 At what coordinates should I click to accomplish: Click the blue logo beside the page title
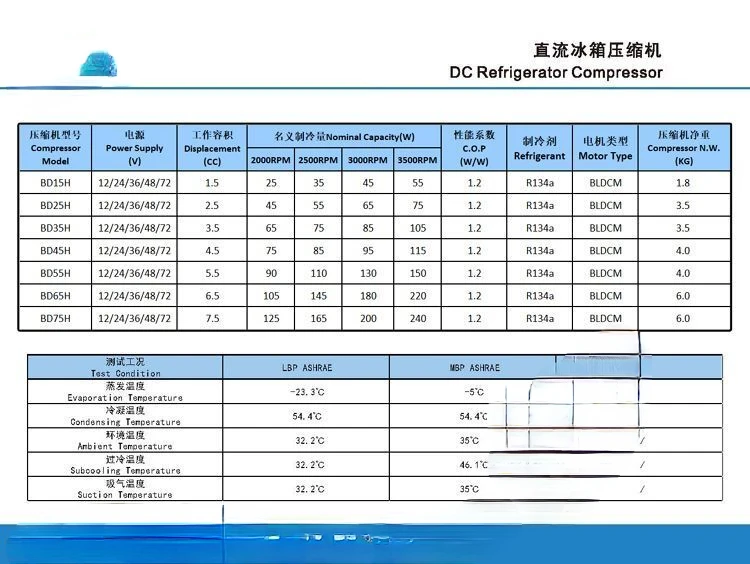pos(99,64)
